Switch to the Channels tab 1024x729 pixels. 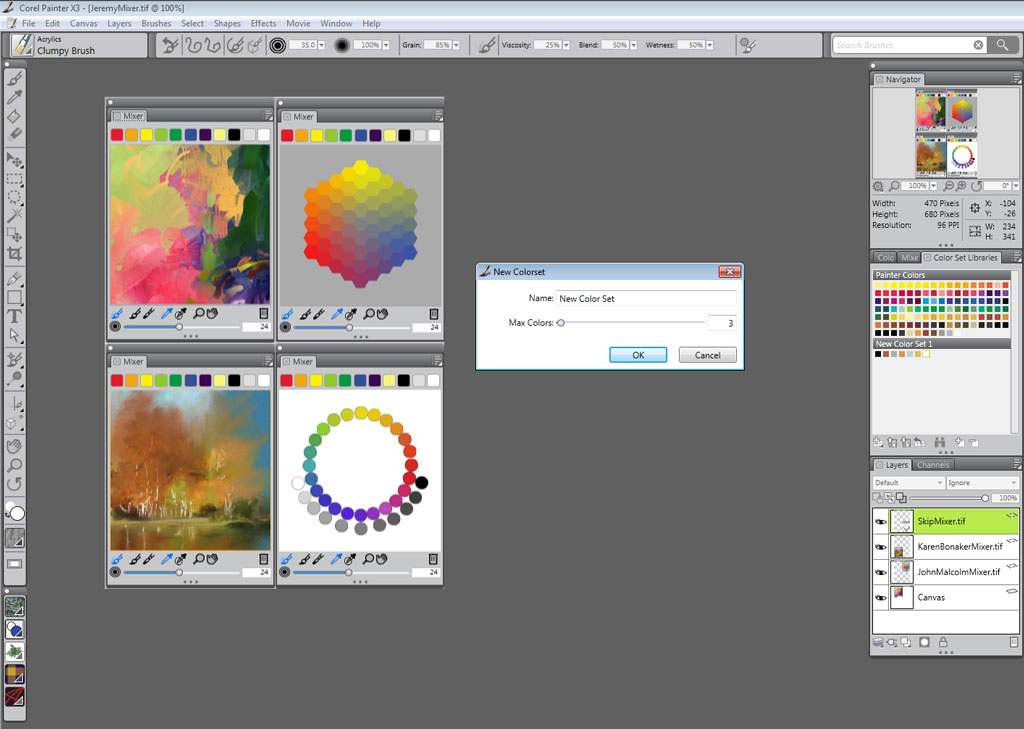[x=933, y=465]
